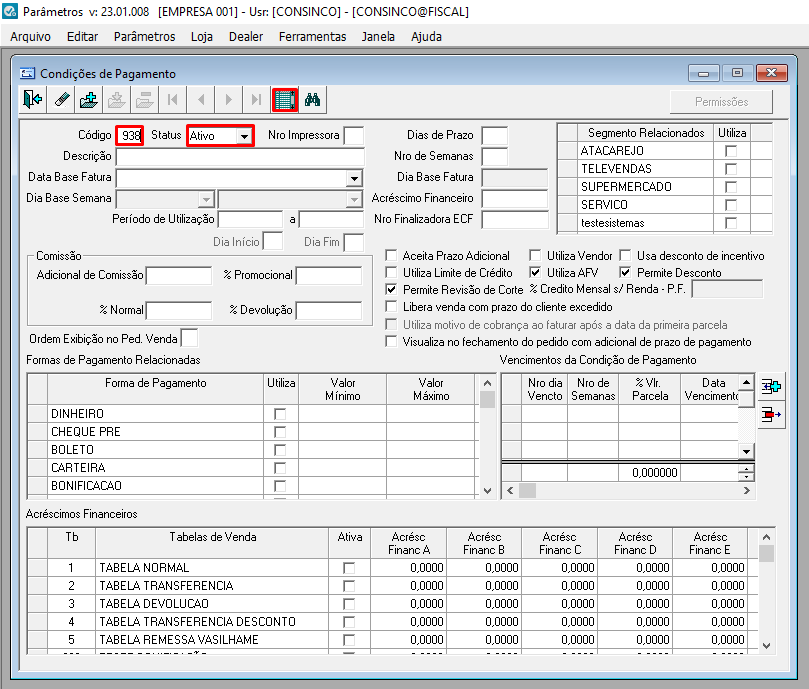Click the eraser clear-fields icon
This screenshot has height=689, width=809.
pyautogui.click(x=61, y=100)
